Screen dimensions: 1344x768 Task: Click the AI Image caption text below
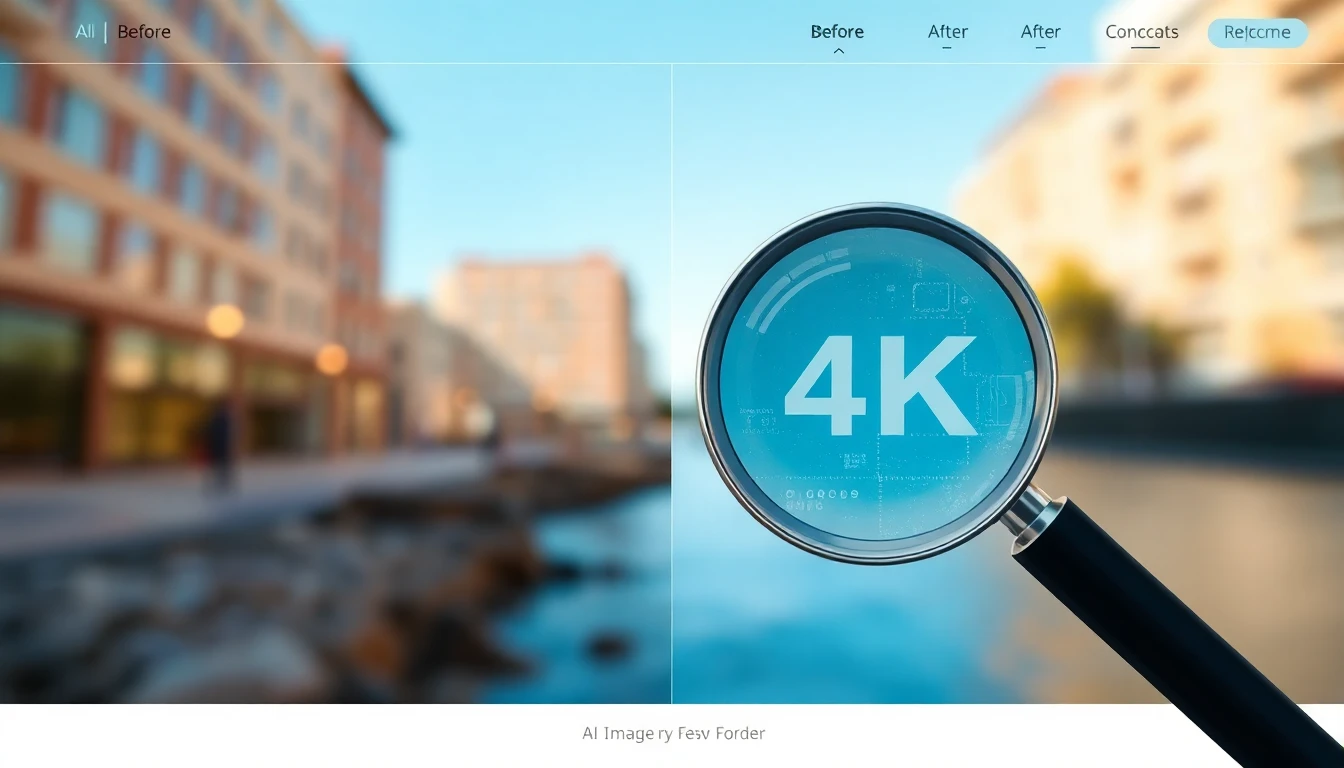pyautogui.click(x=673, y=734)
